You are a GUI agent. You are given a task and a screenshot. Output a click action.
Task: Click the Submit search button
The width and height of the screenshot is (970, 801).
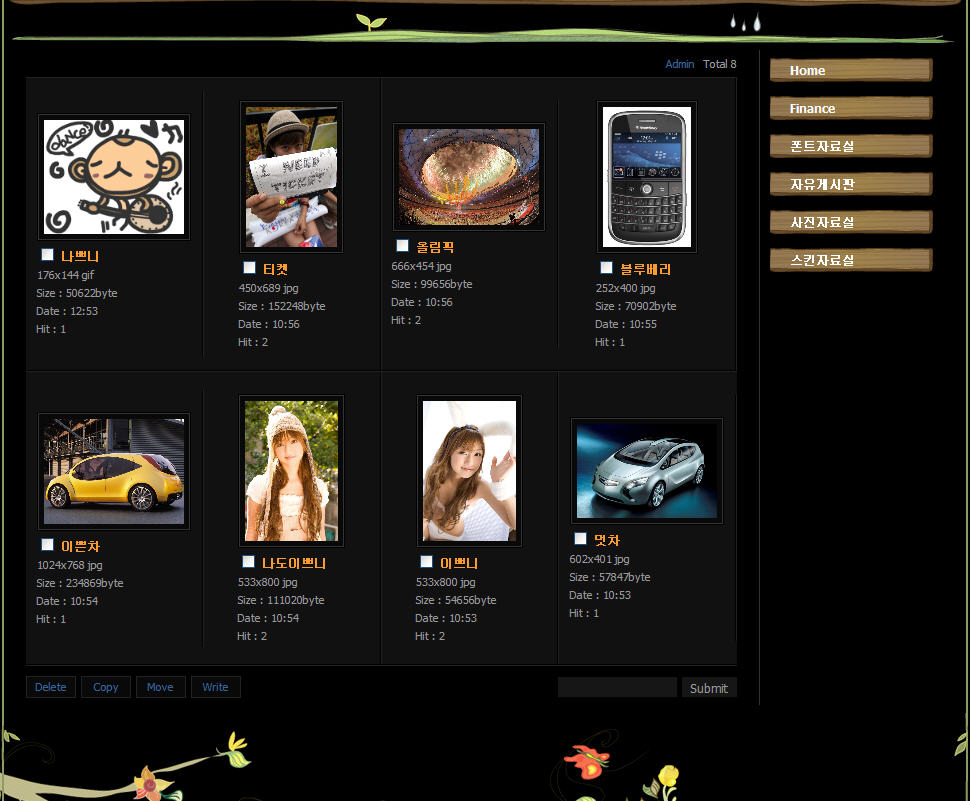[709, 688]
